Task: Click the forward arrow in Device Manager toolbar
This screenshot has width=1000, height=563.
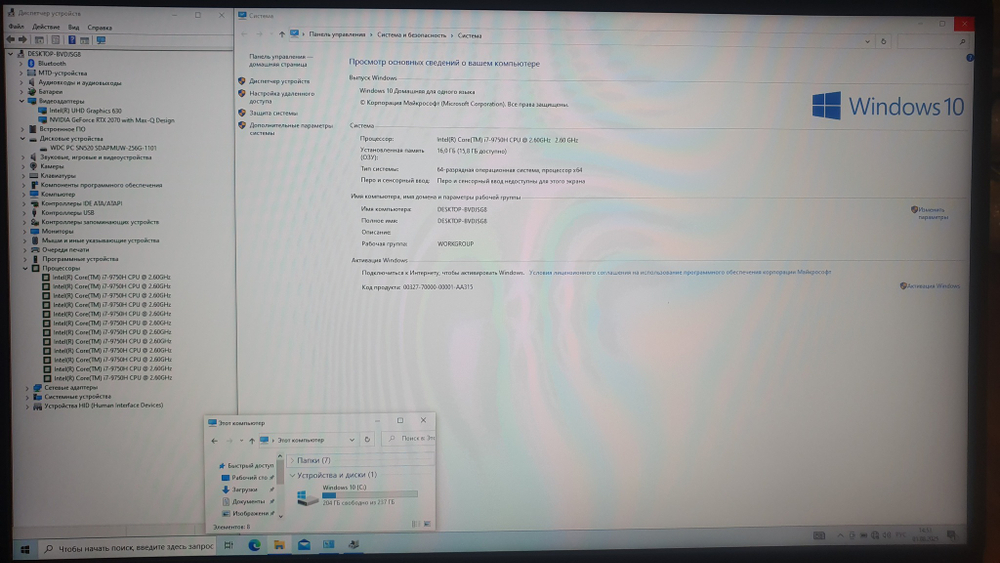Action: 23,40
